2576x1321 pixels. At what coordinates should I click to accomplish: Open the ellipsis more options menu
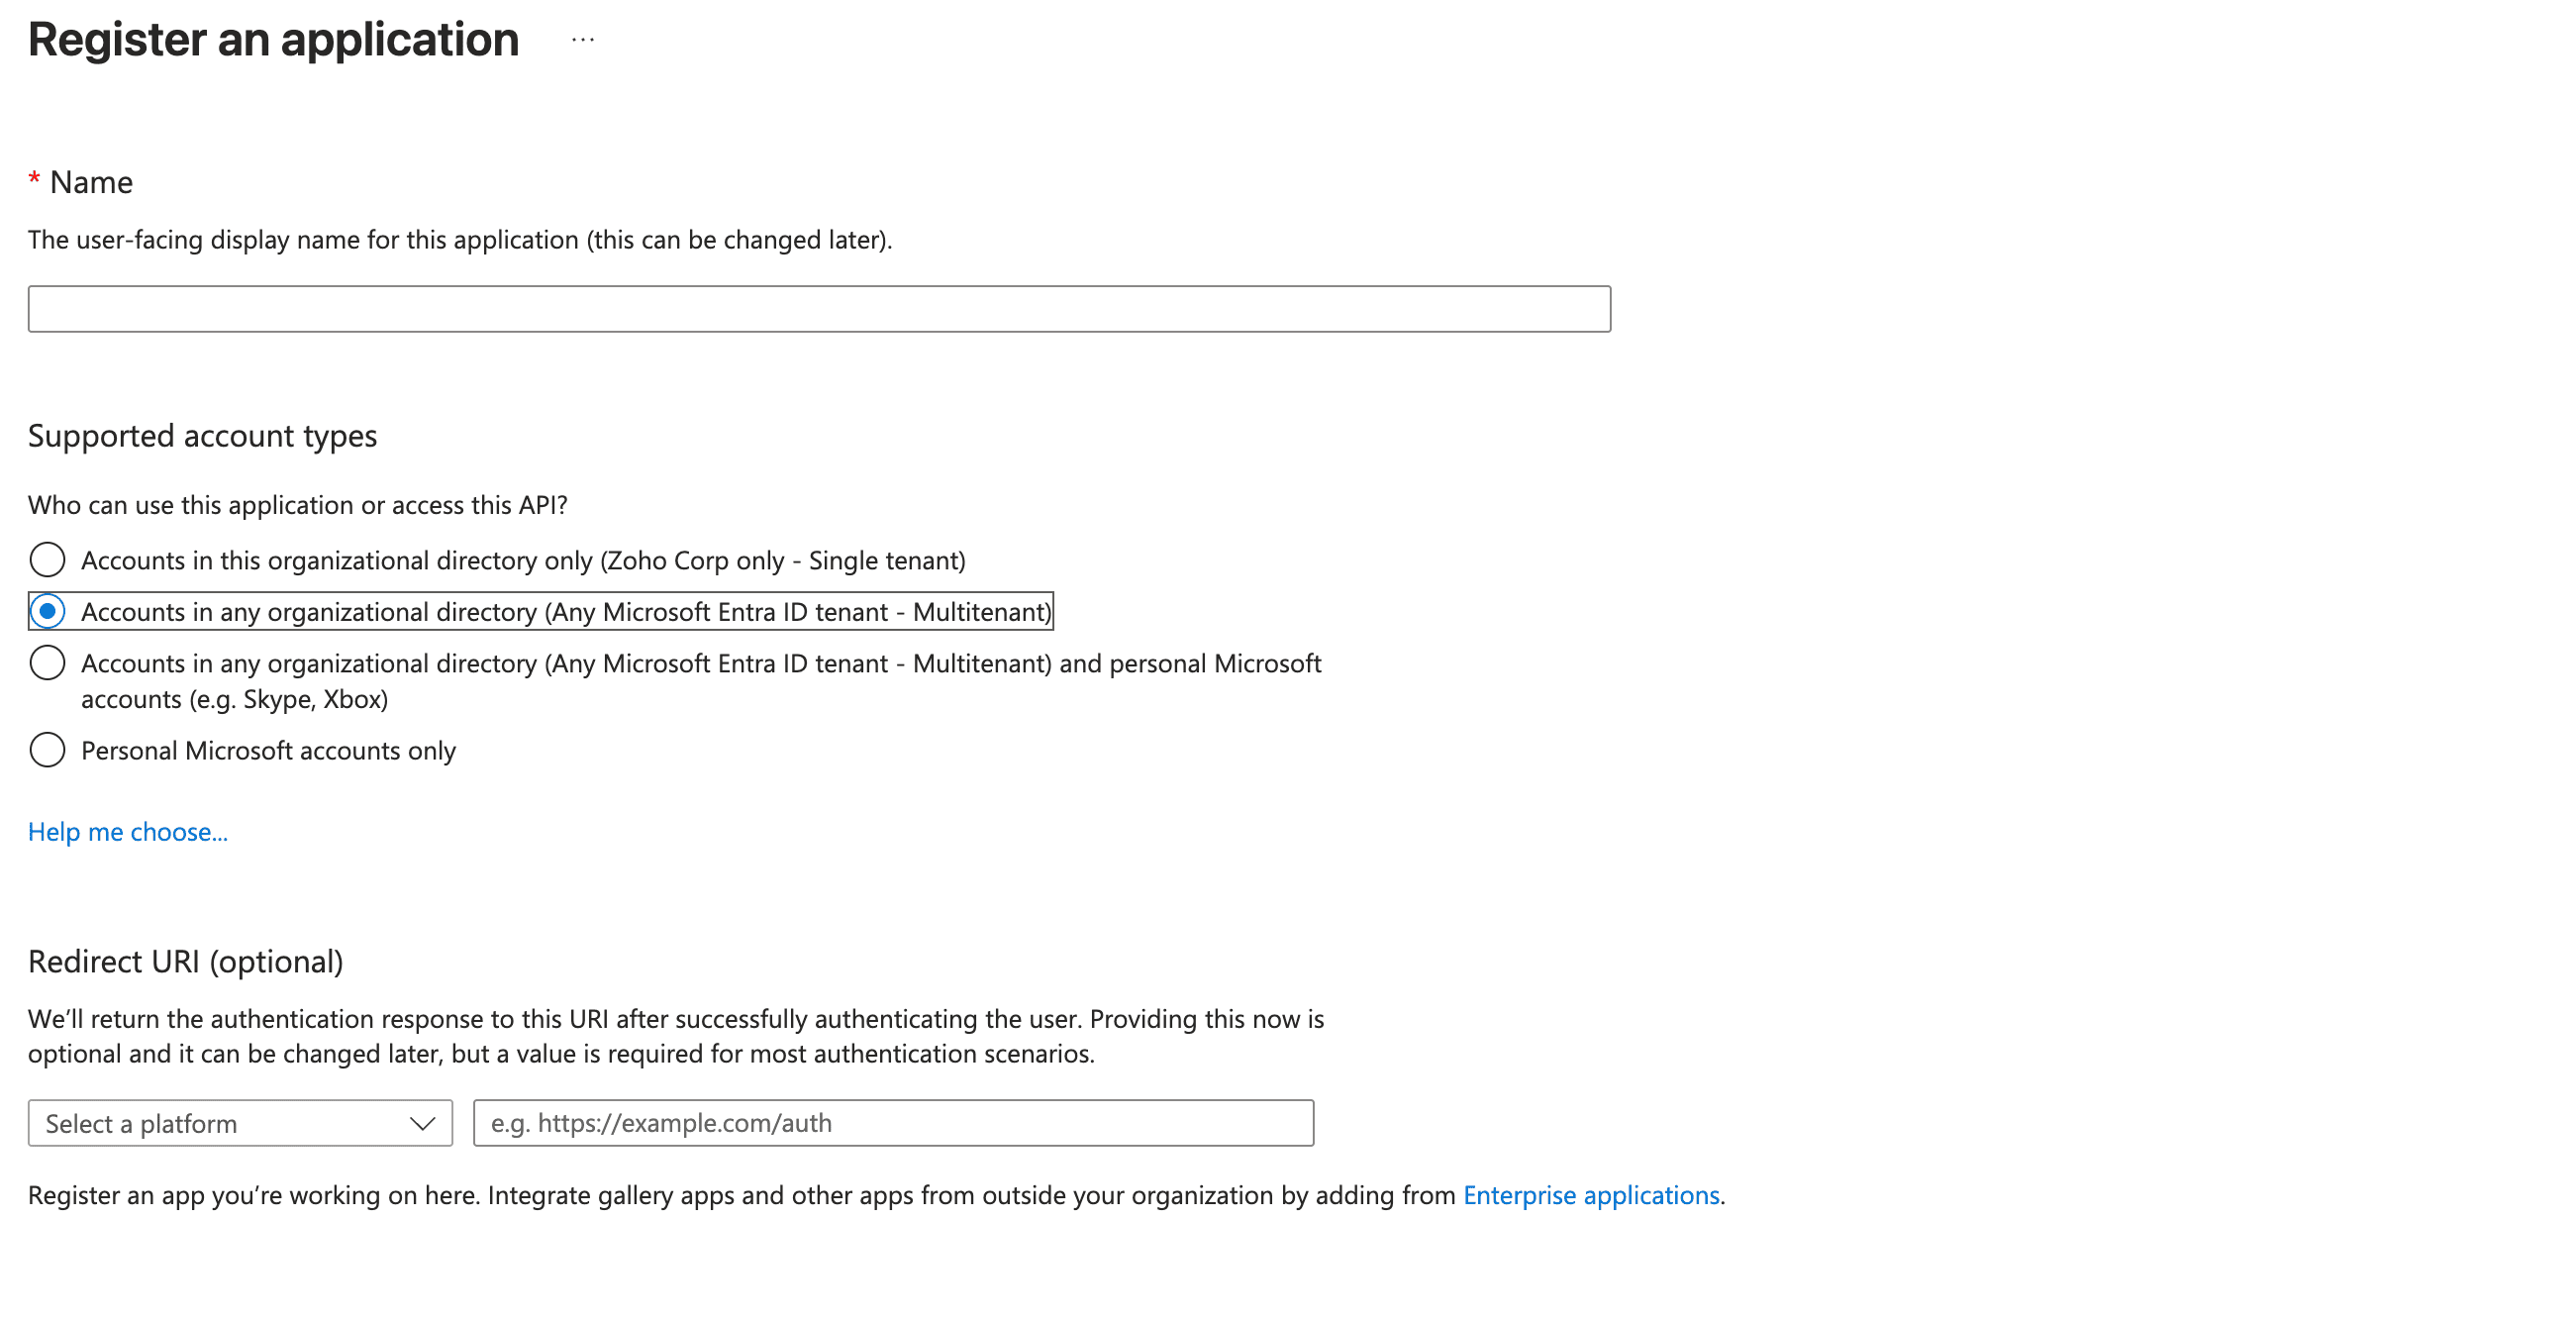point(583,41)
